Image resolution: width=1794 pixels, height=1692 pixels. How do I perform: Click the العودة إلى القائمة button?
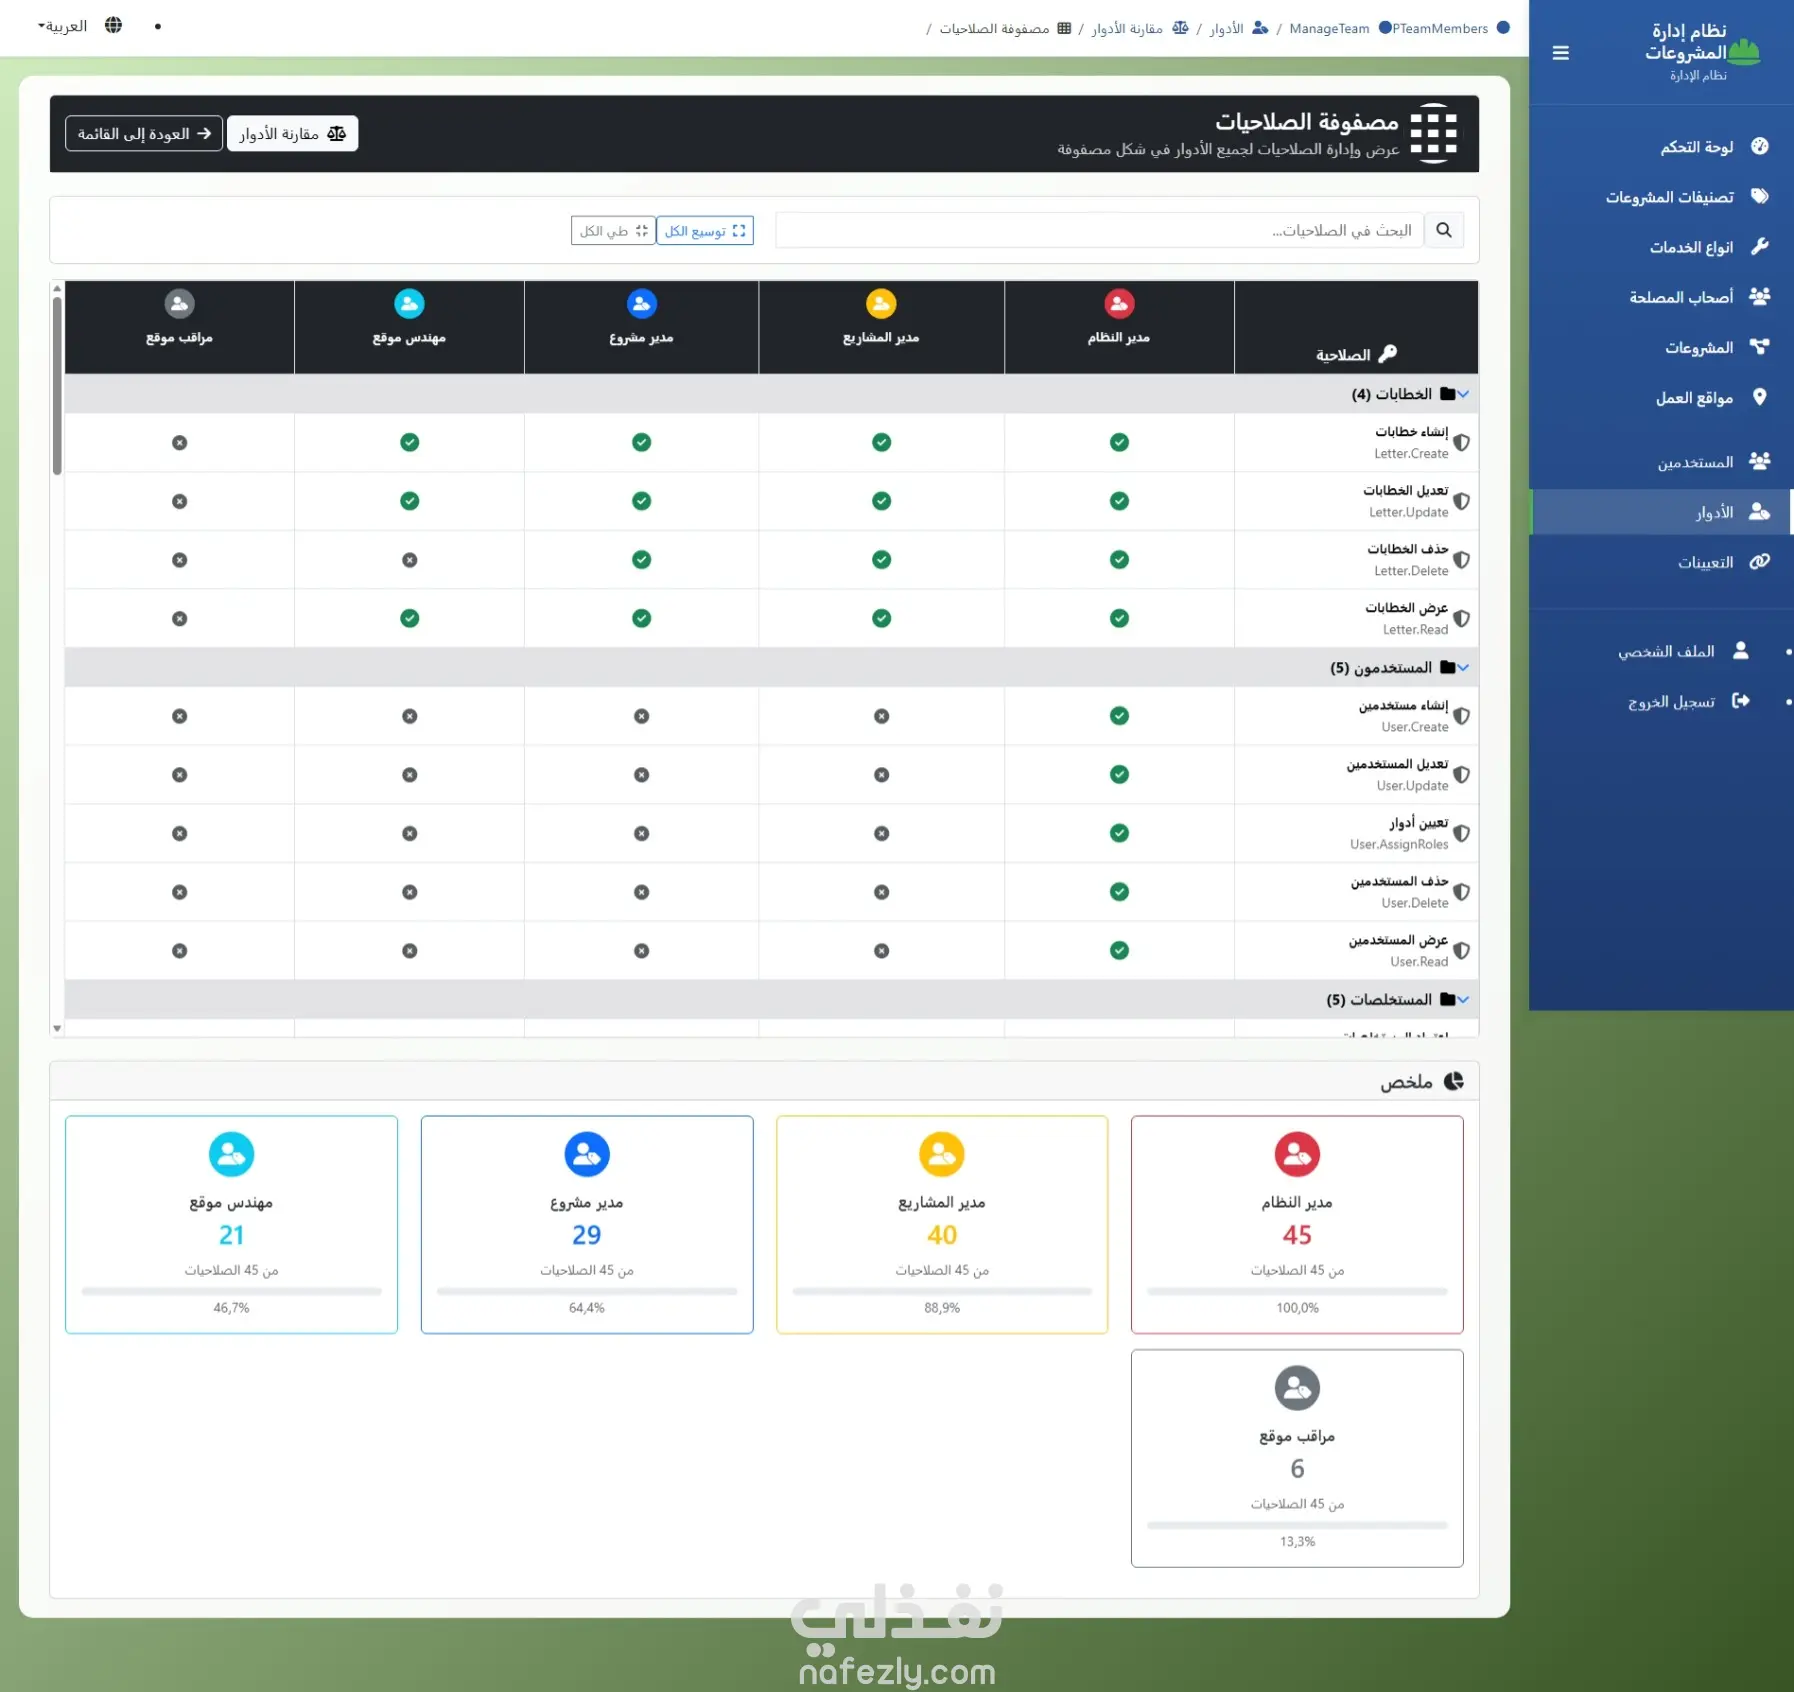(144, 133)
